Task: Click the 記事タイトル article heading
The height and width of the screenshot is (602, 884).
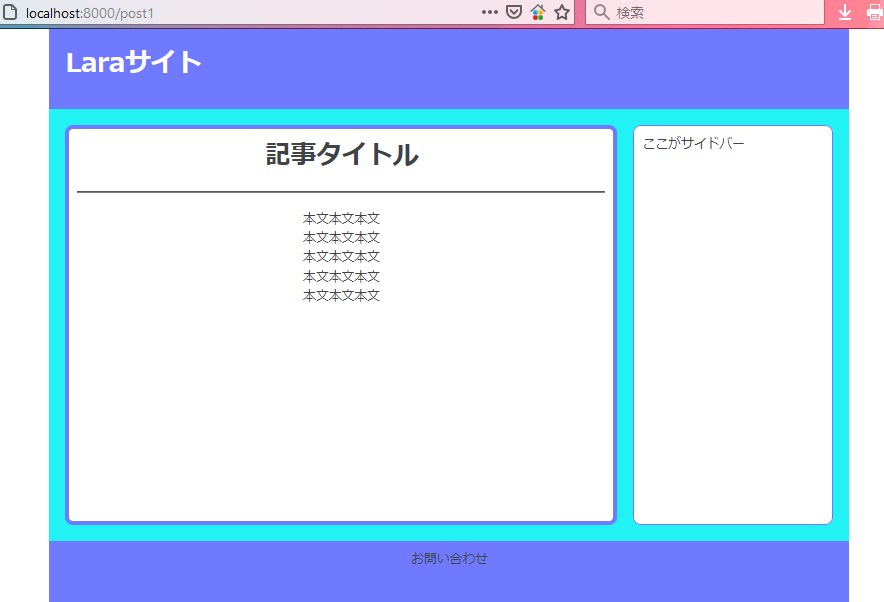Action: (x=341, y=155)
